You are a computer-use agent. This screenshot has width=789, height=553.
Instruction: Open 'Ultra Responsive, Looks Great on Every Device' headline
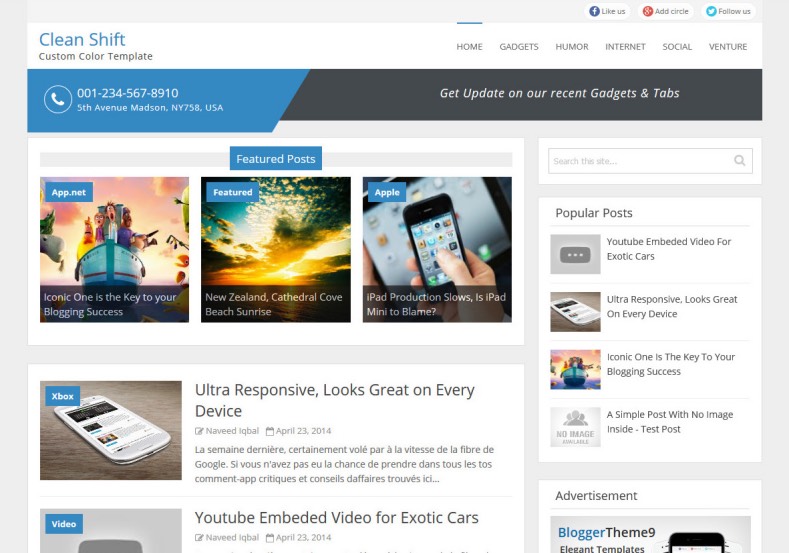click(335, 401)
